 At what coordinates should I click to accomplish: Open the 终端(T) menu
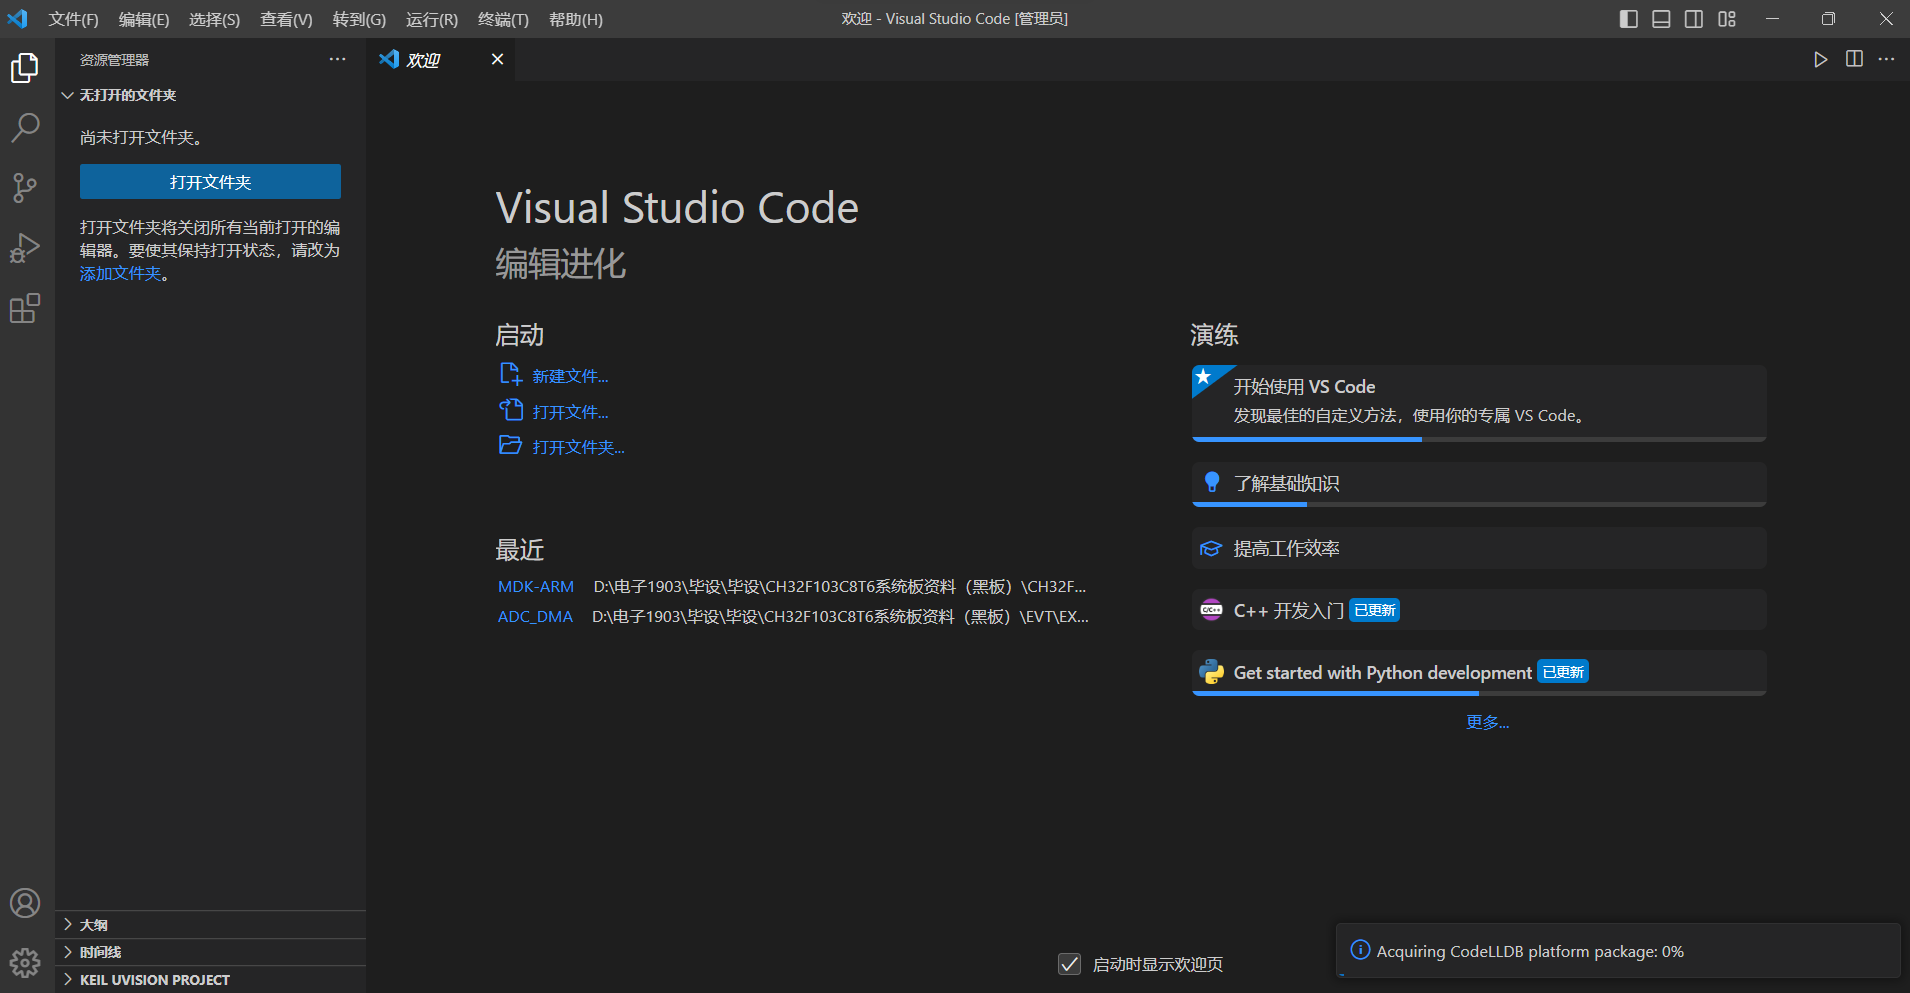coord(503,19)
